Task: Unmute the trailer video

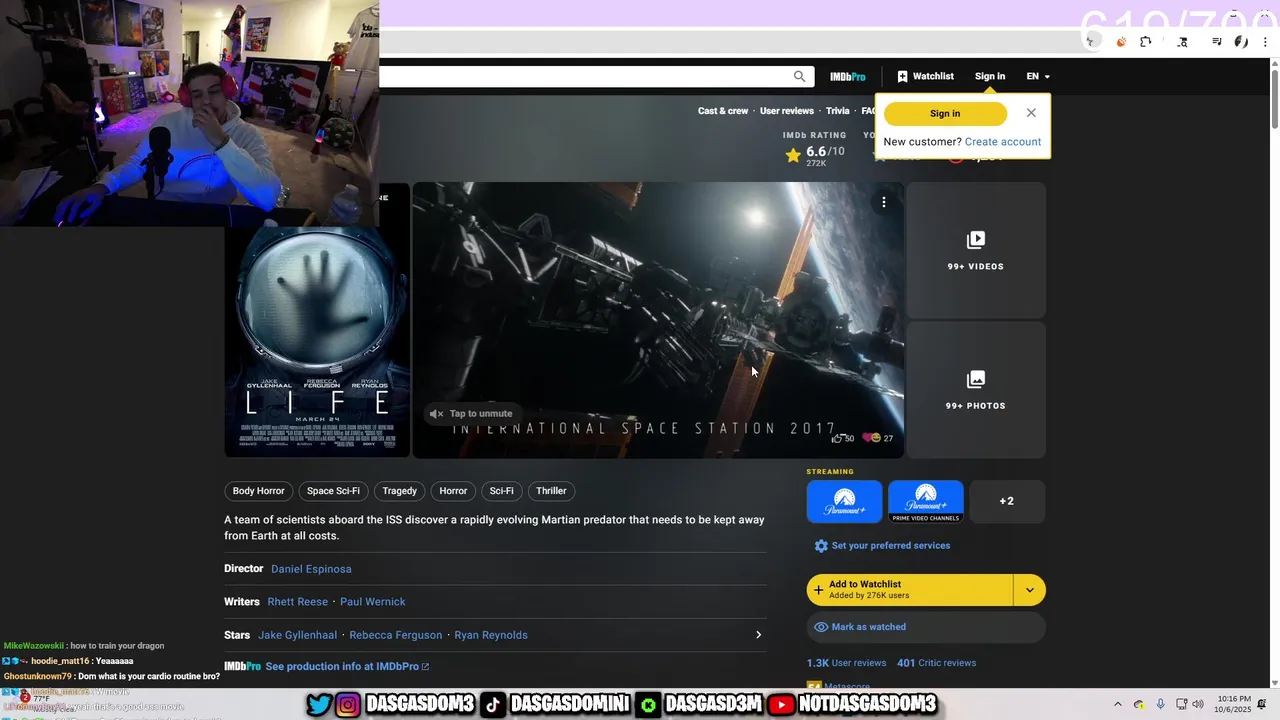Action: coord(471,413)
